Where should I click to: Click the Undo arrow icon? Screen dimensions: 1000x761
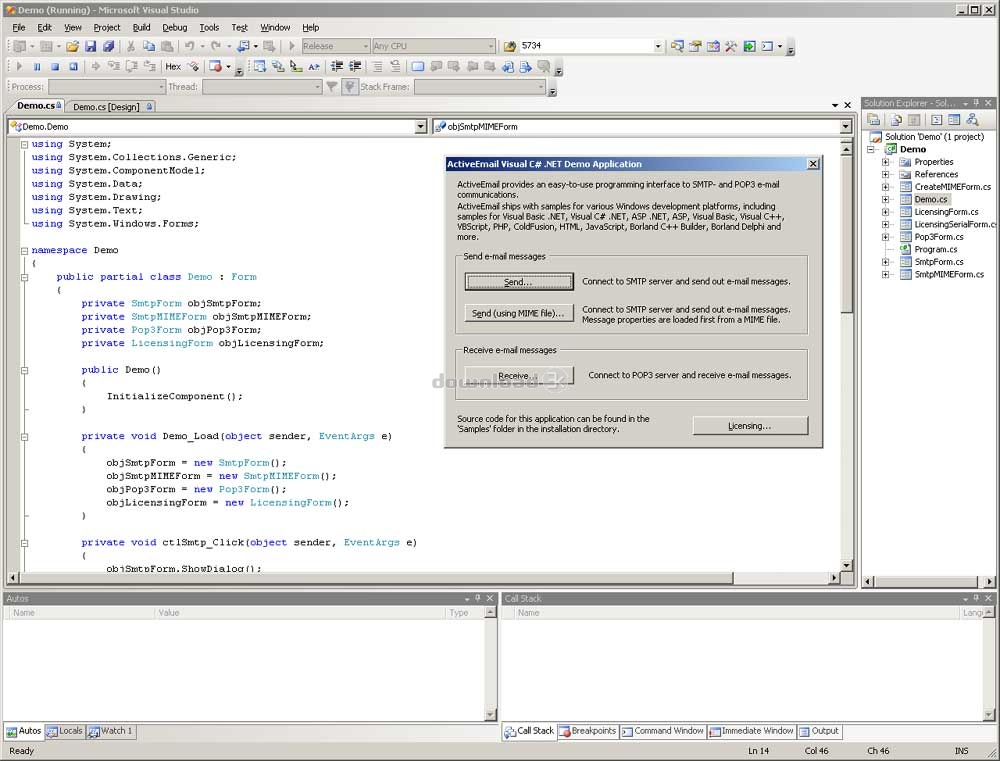click(x=189, y=46)
